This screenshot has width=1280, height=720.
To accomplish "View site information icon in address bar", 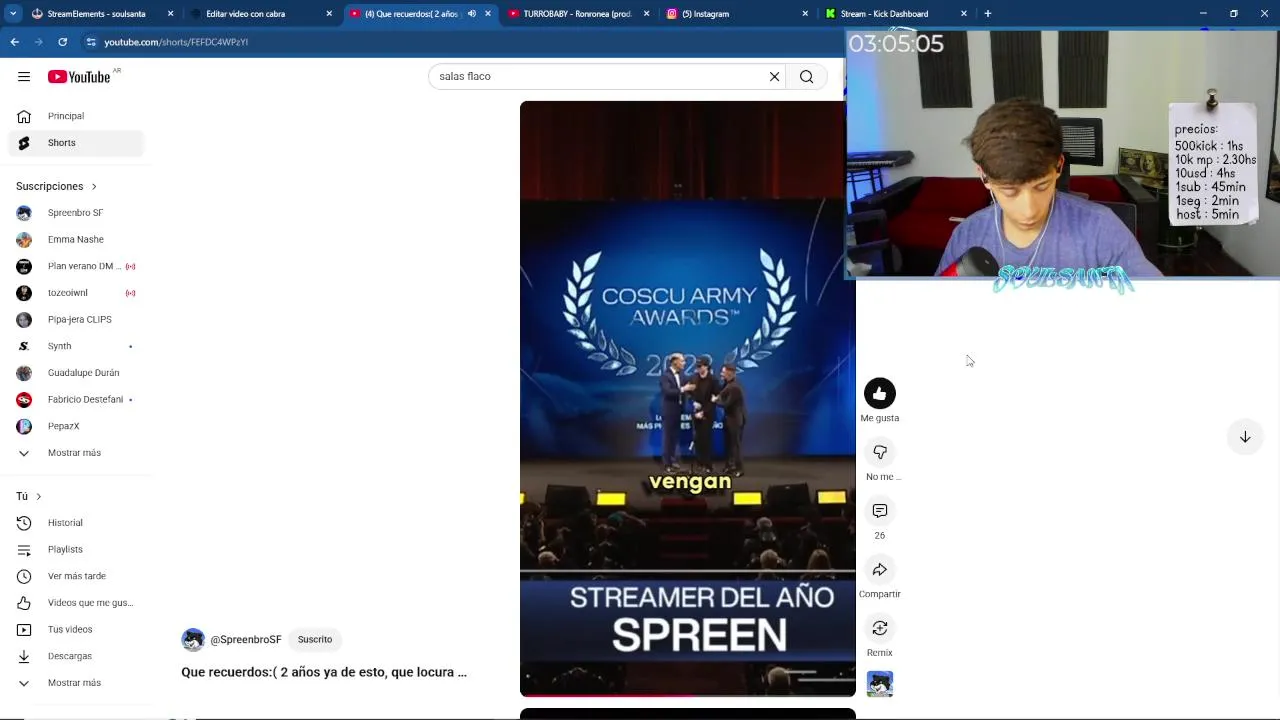I will pos(91,42).
